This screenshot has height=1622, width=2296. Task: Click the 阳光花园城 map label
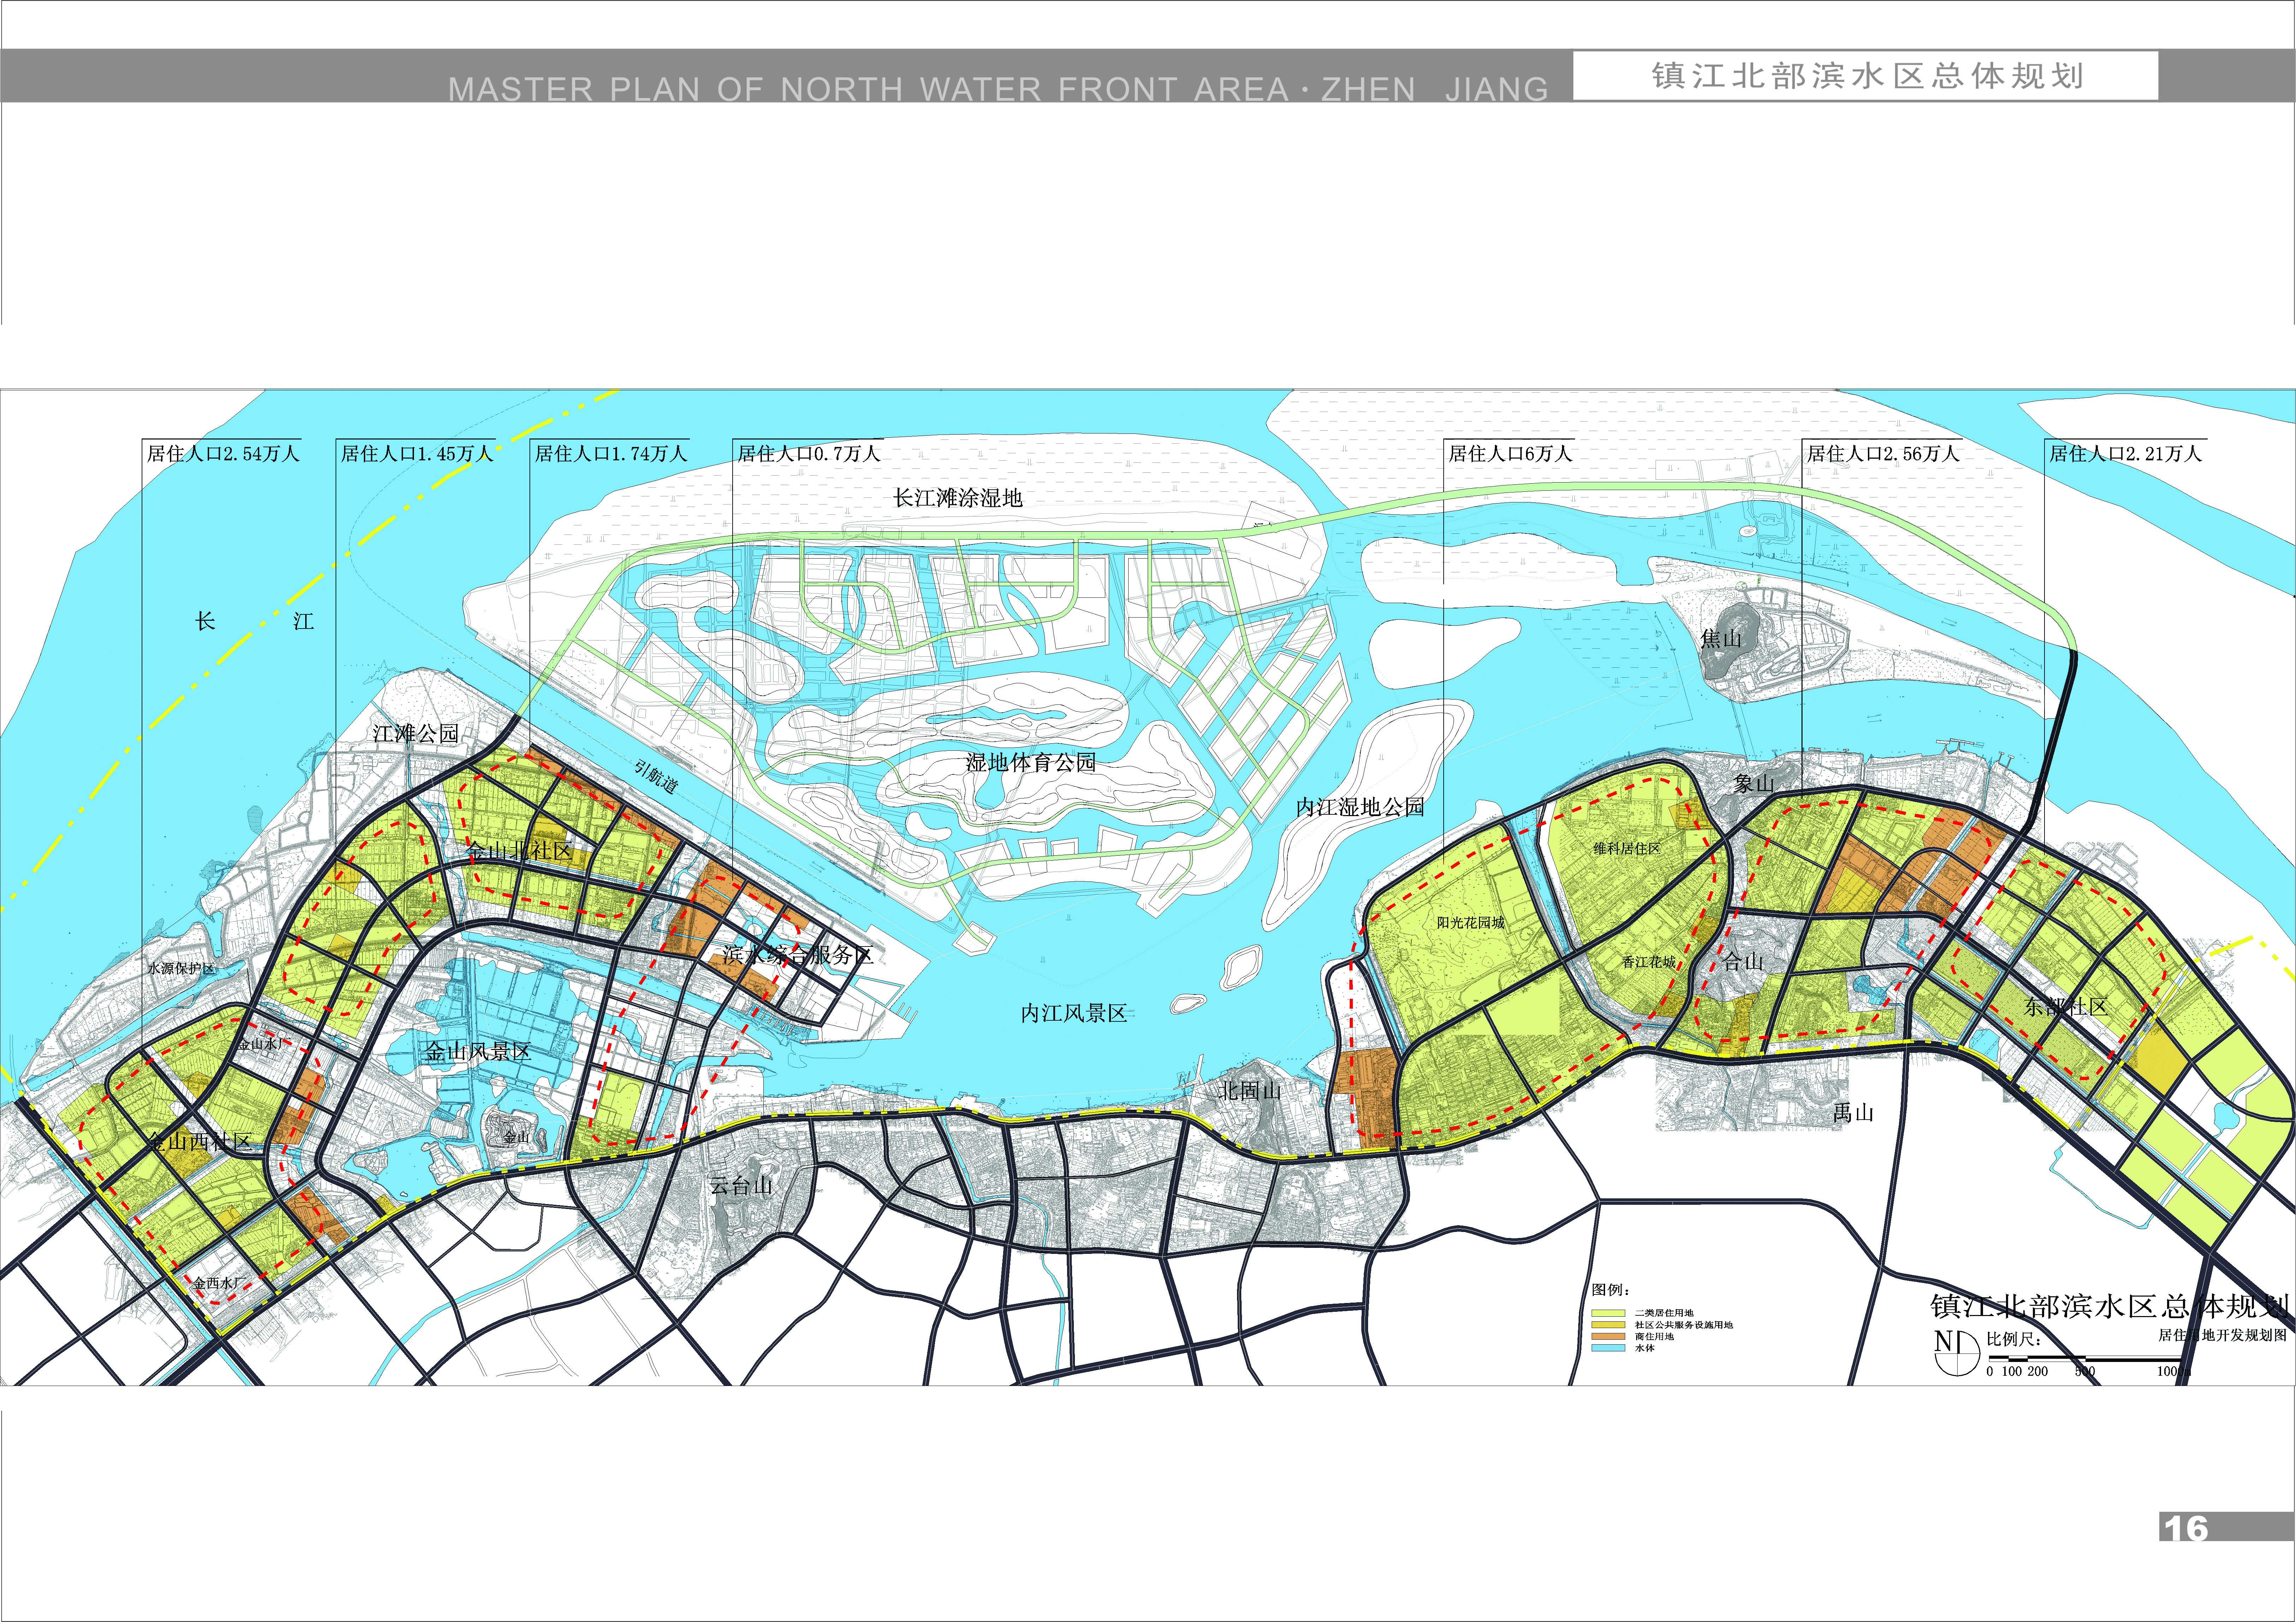click(x=1471, y=923)
